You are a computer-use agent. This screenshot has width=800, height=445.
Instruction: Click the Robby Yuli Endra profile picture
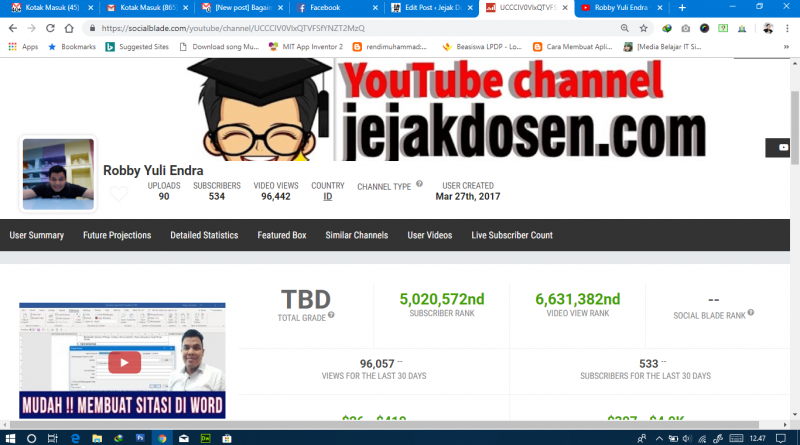(x=58, y=174)
